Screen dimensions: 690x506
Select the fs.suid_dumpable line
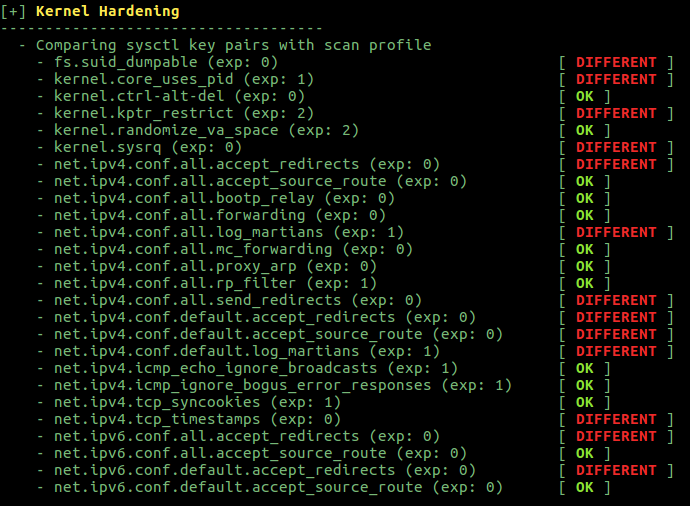point(166,62)
